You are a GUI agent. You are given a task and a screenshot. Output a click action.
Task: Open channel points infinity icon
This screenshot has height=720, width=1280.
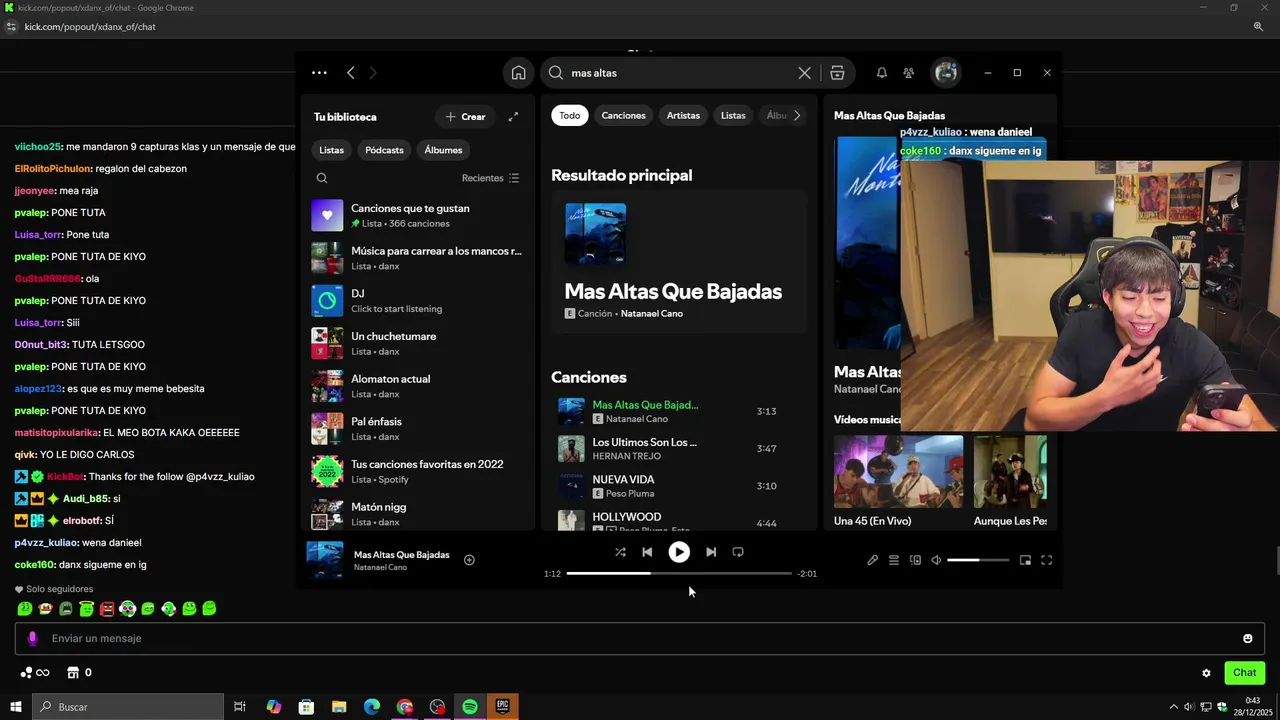tap(35, 673)
